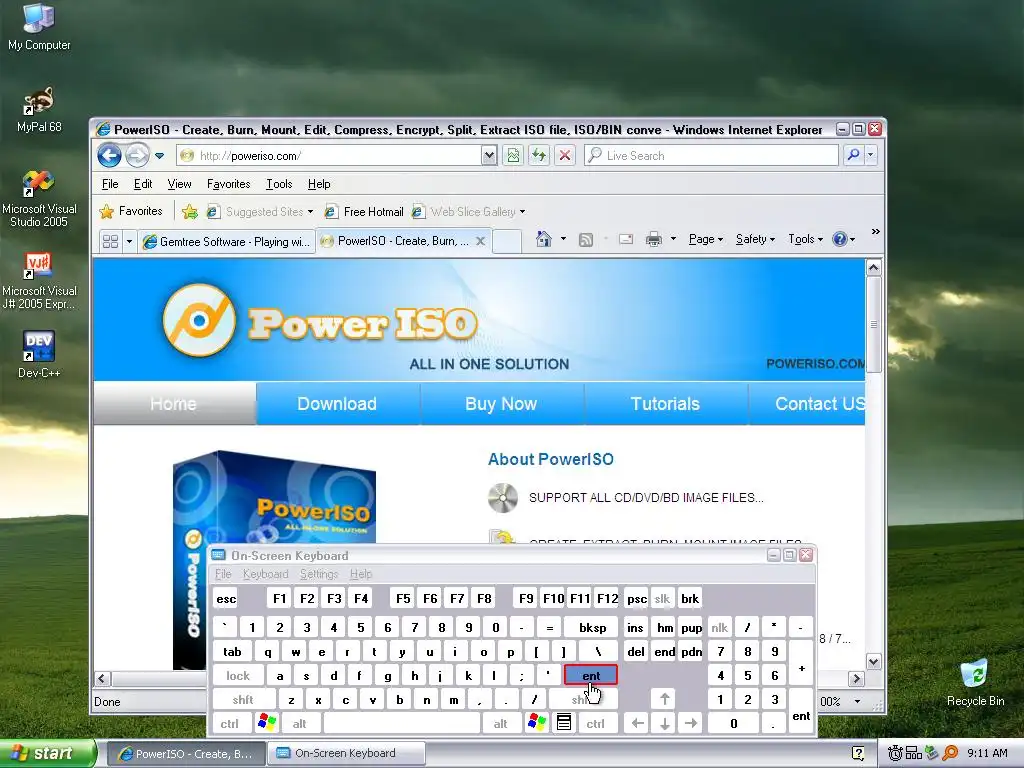1024x768 pixels.
Task: Open Quick Tabs grid icon
Action: coord(110,242)
